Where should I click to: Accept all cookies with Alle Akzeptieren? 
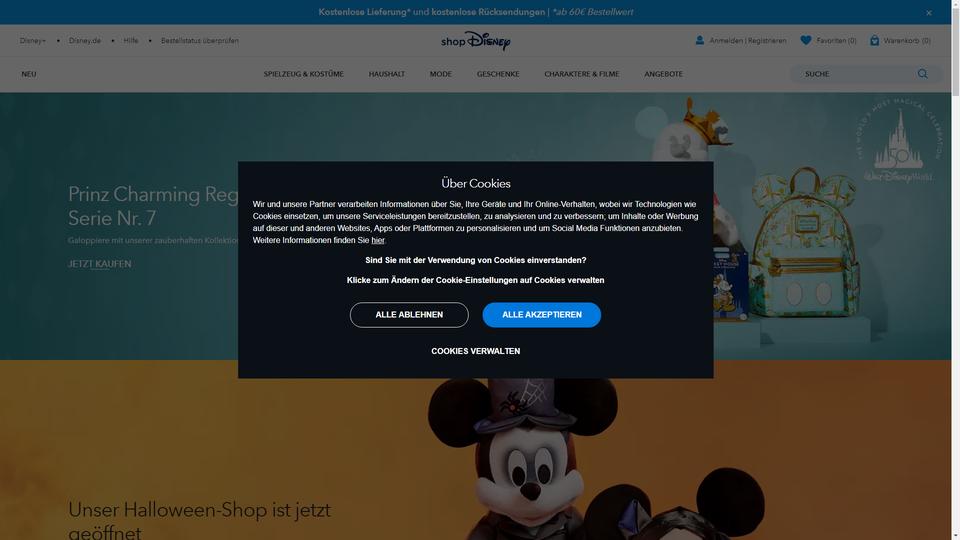click(x=542, y=315)
